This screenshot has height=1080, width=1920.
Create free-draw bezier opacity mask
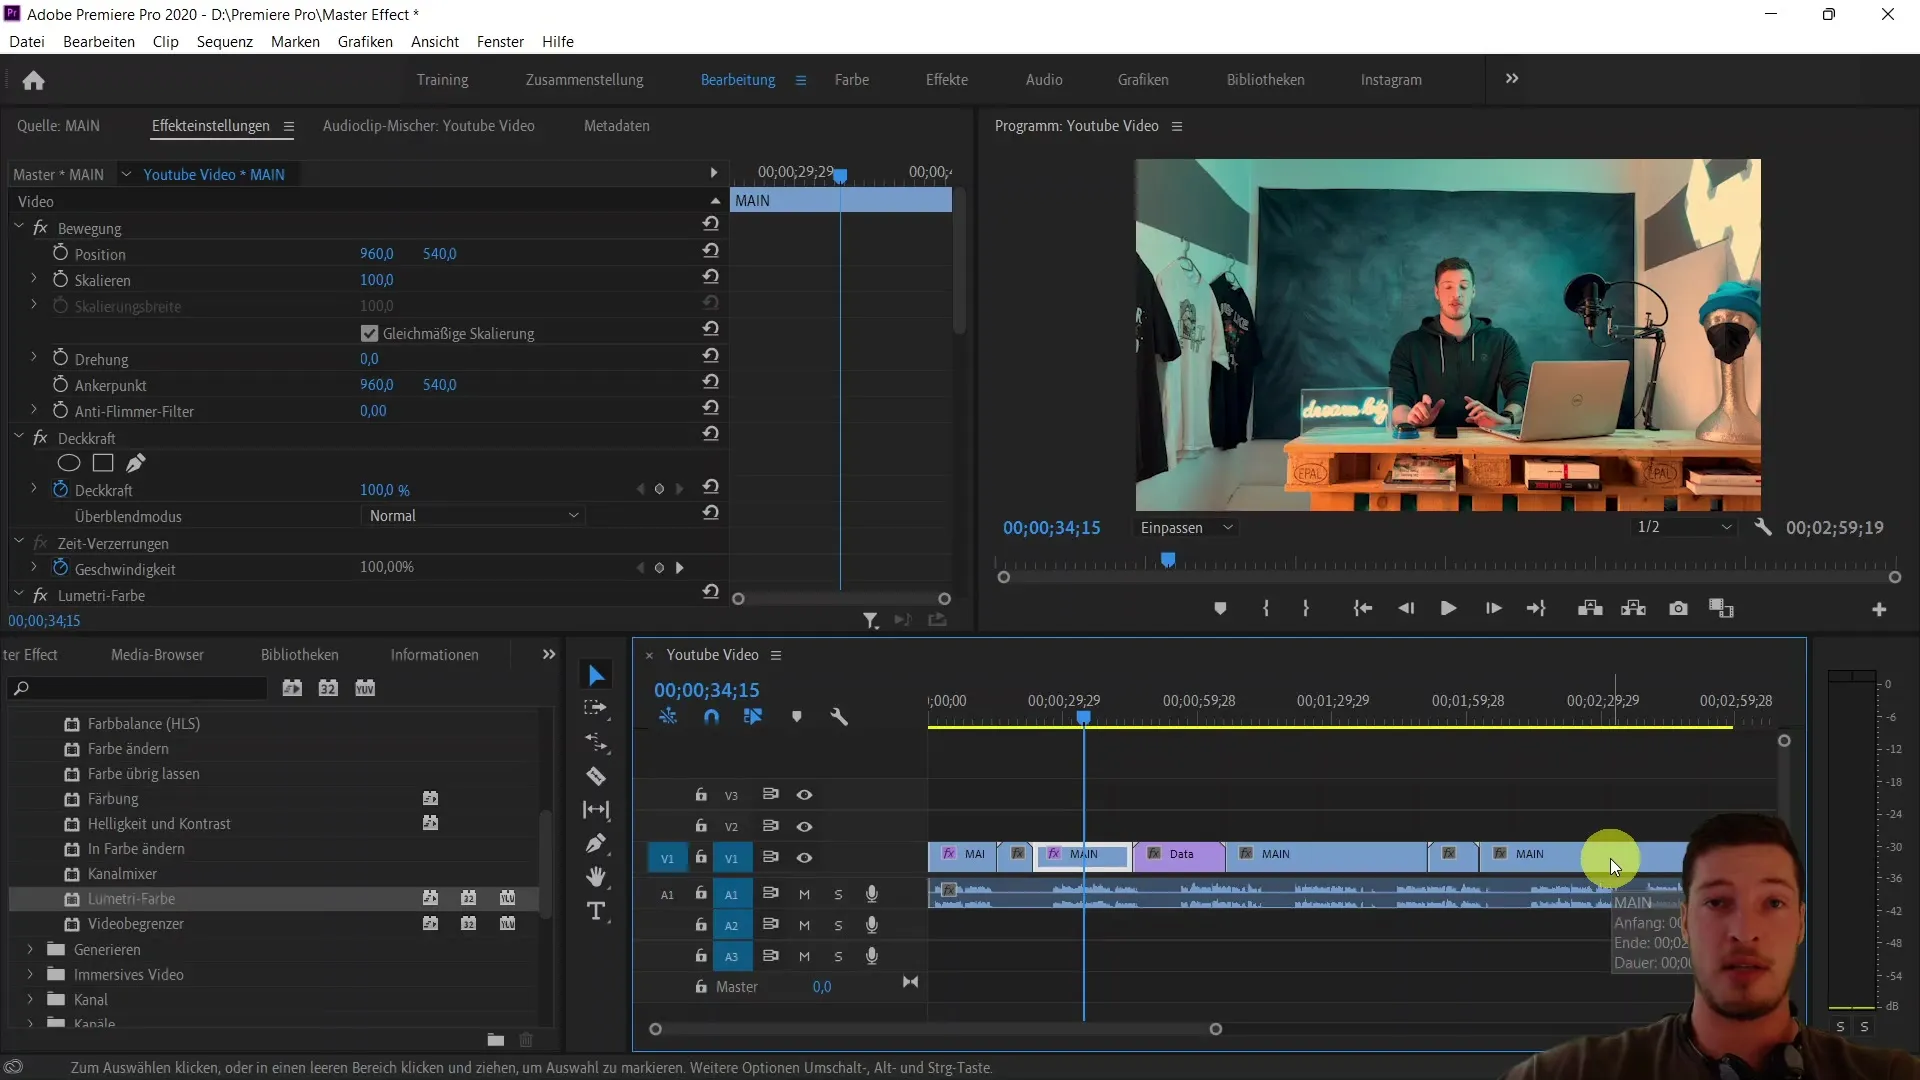(x=136, y=463)
